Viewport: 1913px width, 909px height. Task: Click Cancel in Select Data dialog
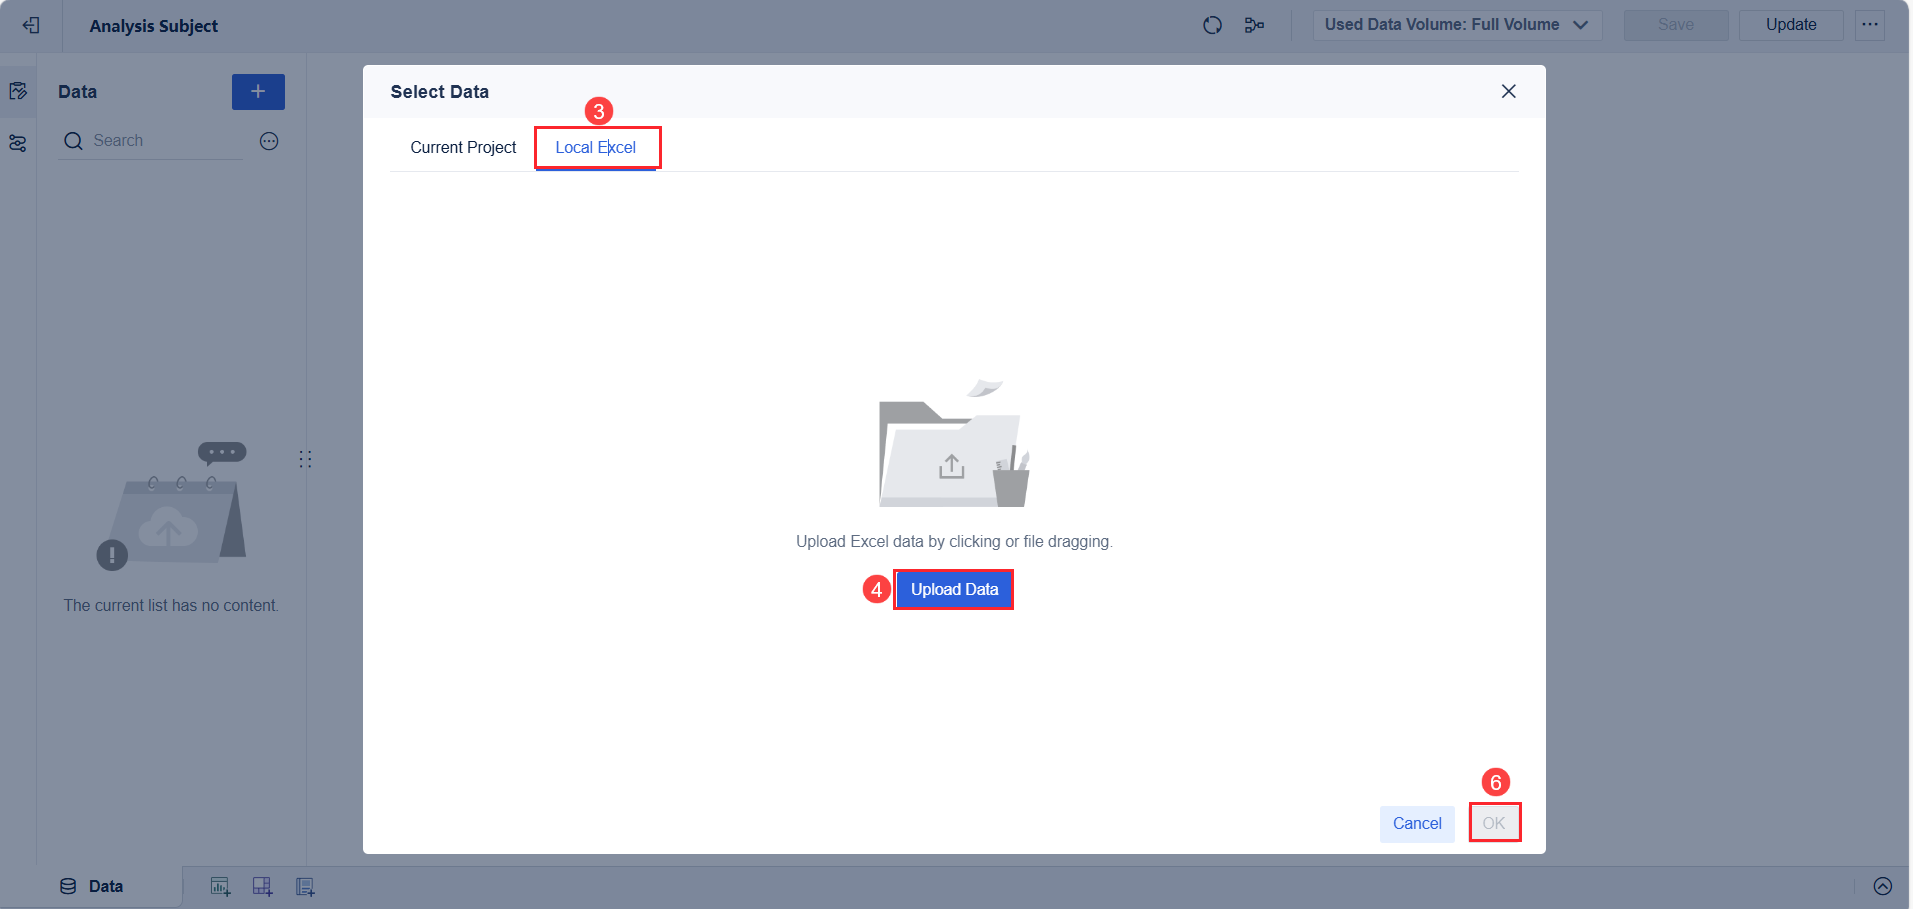pyautogui.click(x=1417, y=824)
